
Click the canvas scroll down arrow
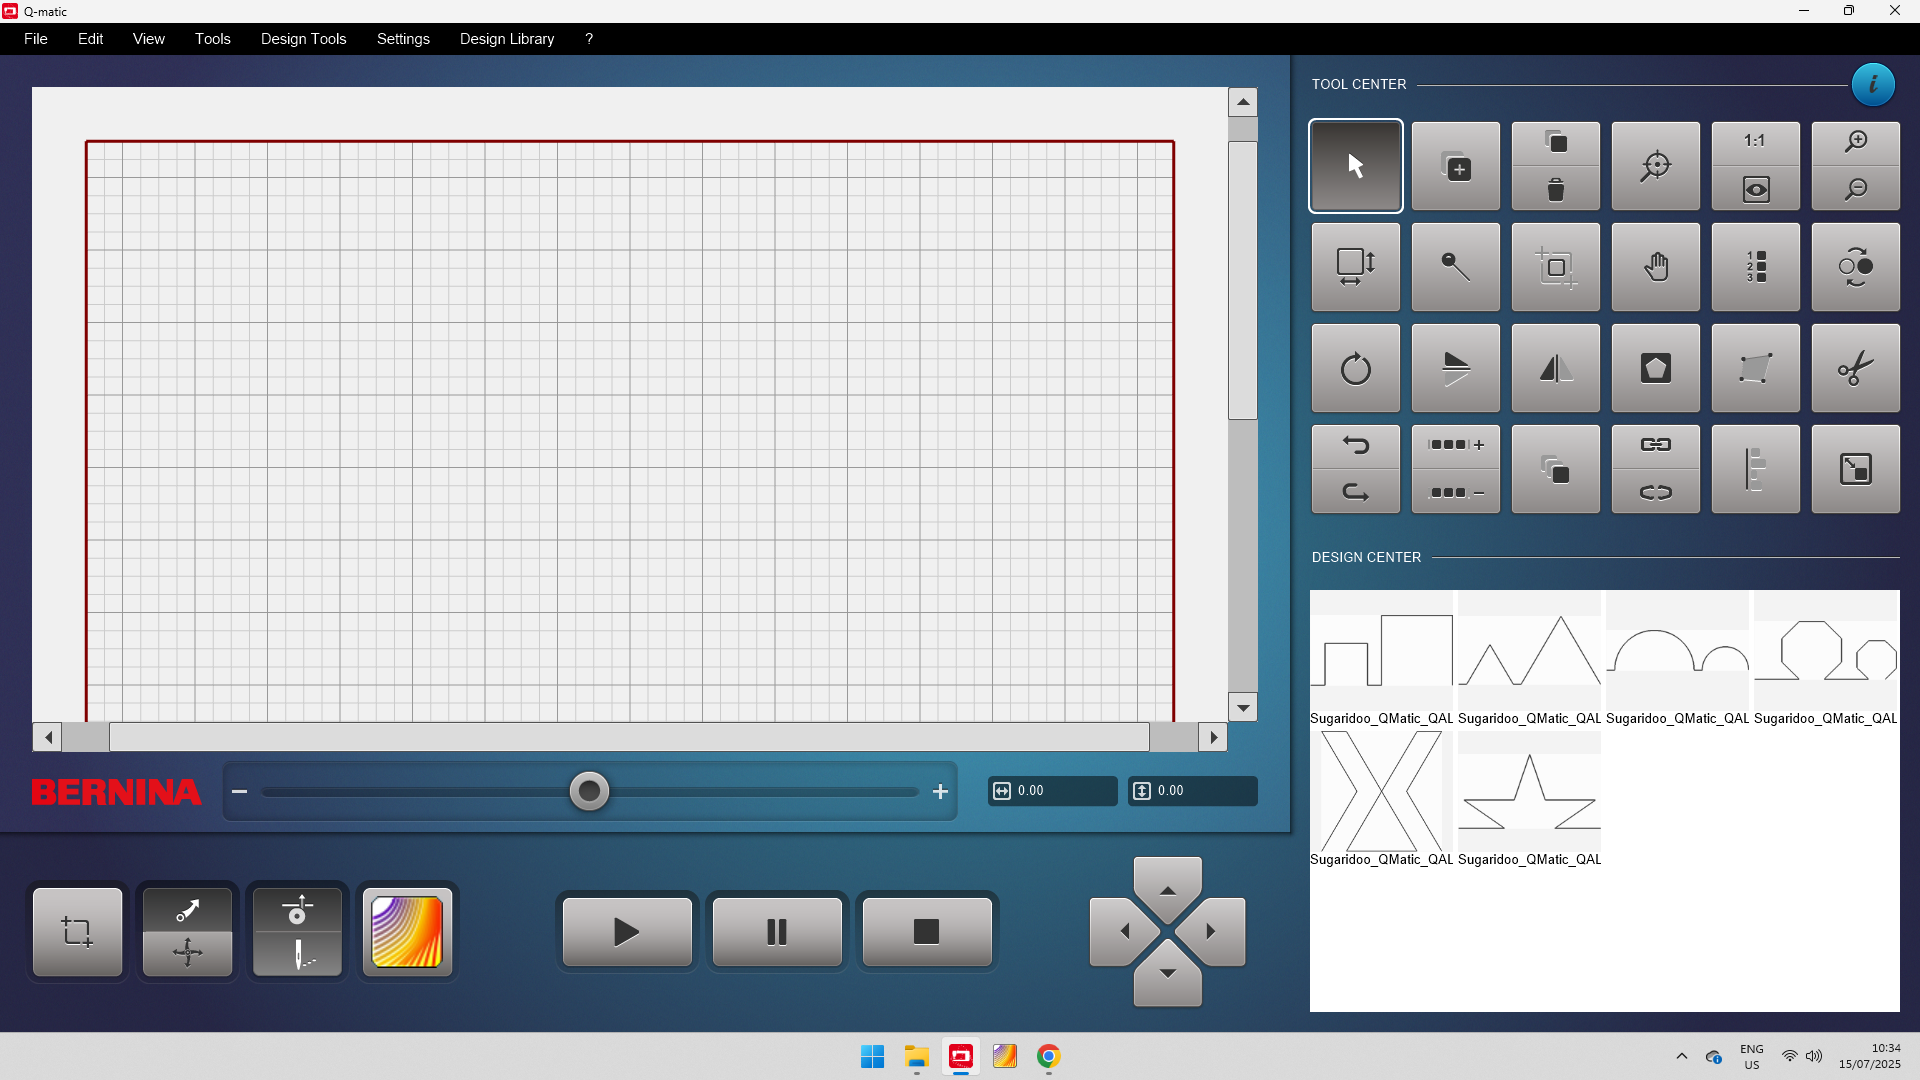click(x=1242, y=708)
